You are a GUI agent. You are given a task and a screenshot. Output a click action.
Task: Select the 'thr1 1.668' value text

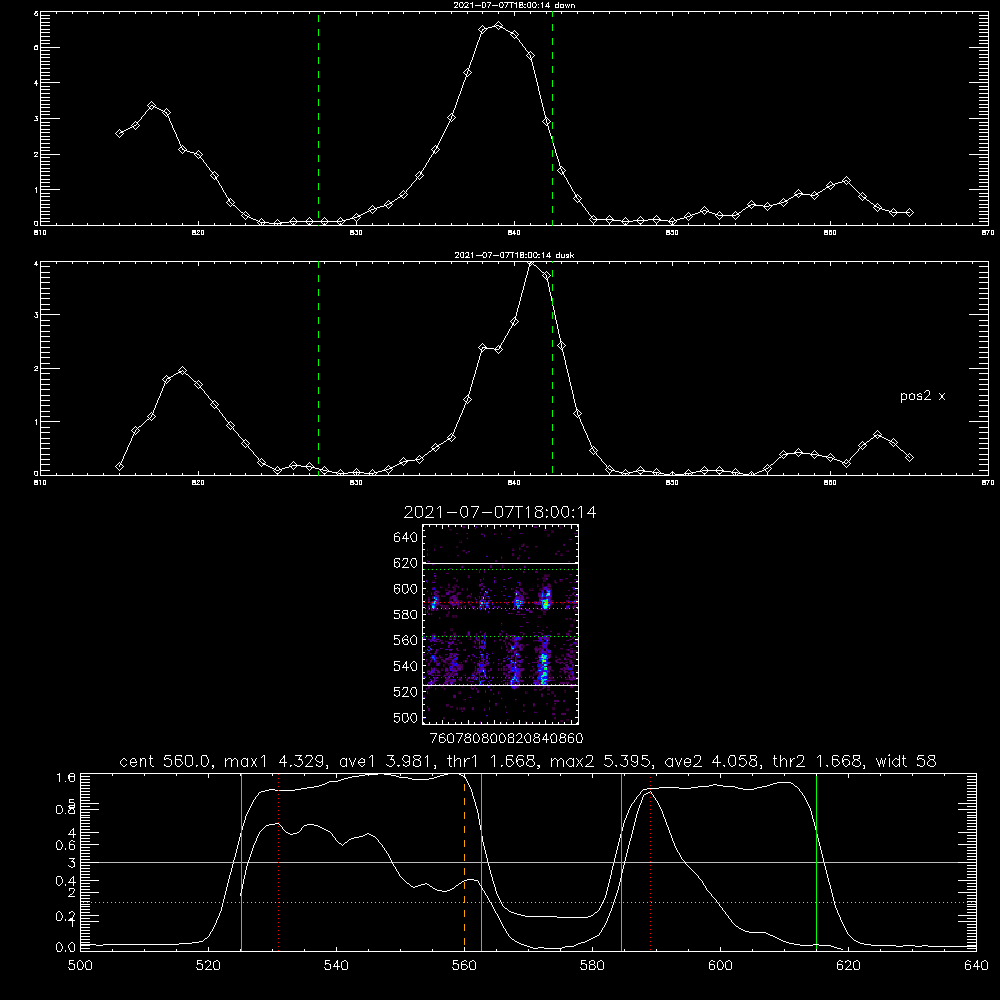point(494,761)
